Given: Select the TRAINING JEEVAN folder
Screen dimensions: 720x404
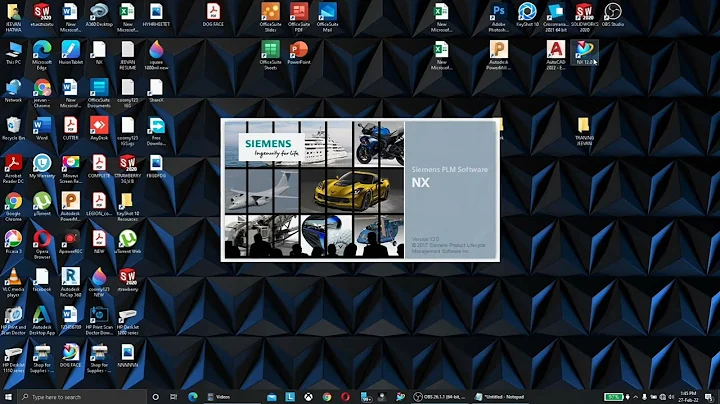Looking at the screenshot, I should [584, 131].
